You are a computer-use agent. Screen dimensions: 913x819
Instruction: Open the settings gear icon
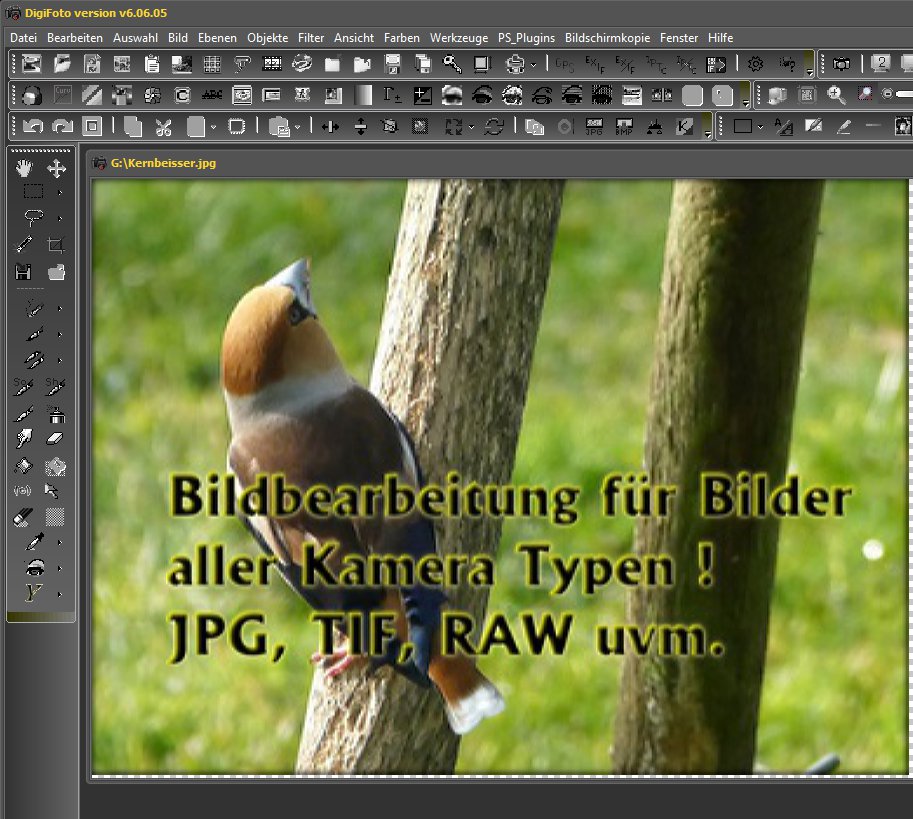click(756, 64)
